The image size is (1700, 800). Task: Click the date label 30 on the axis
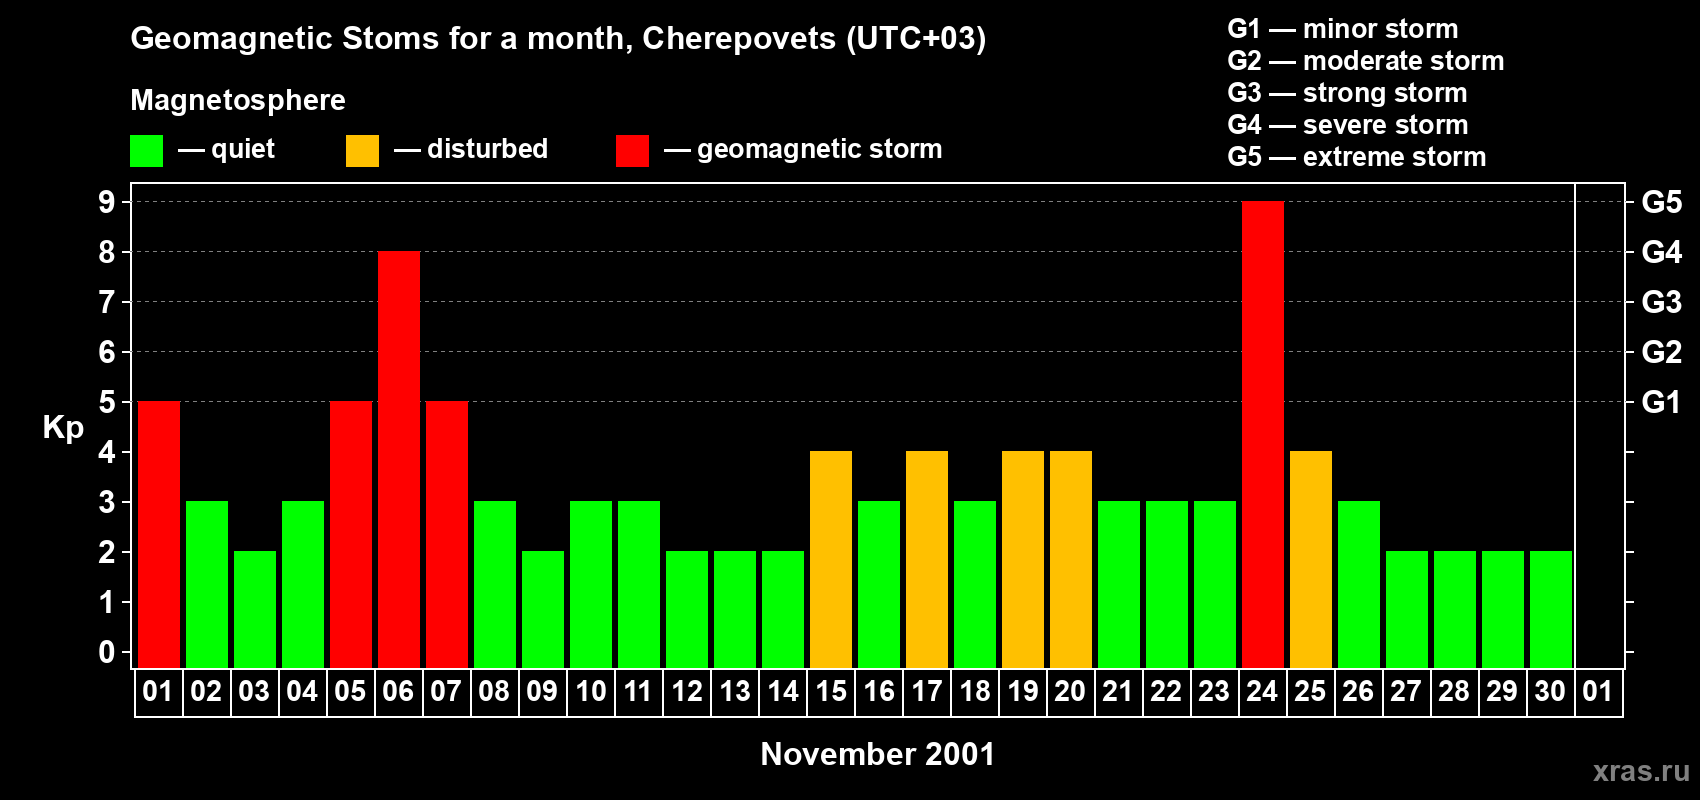1550,692
